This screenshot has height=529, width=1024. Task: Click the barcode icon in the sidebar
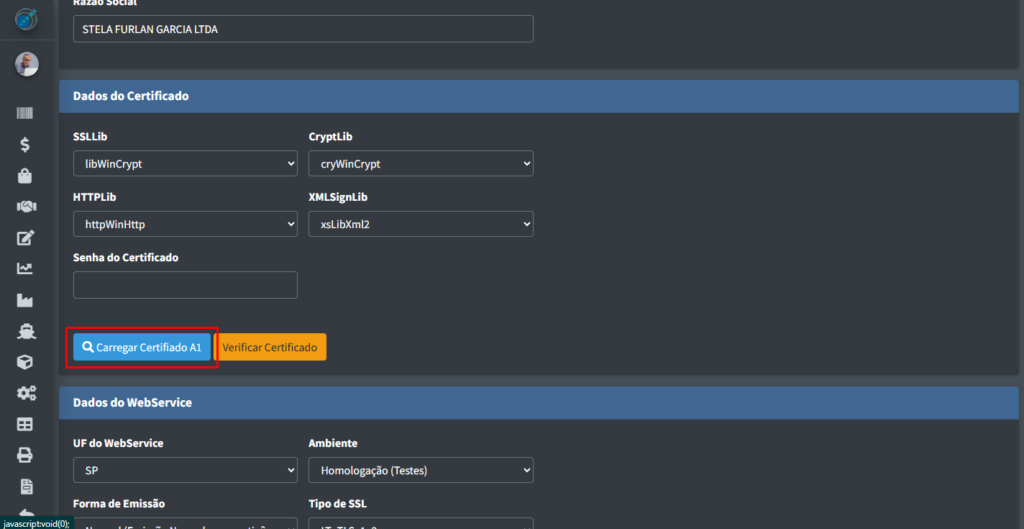[x=25, y=113]
